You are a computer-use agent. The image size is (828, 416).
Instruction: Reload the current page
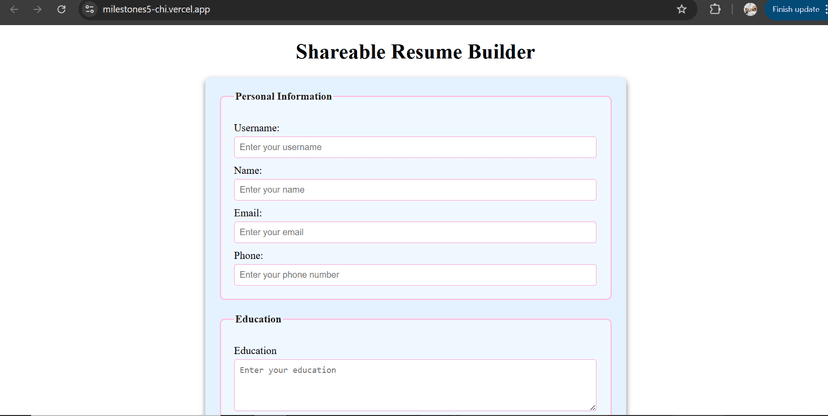(x=61, y=10)
